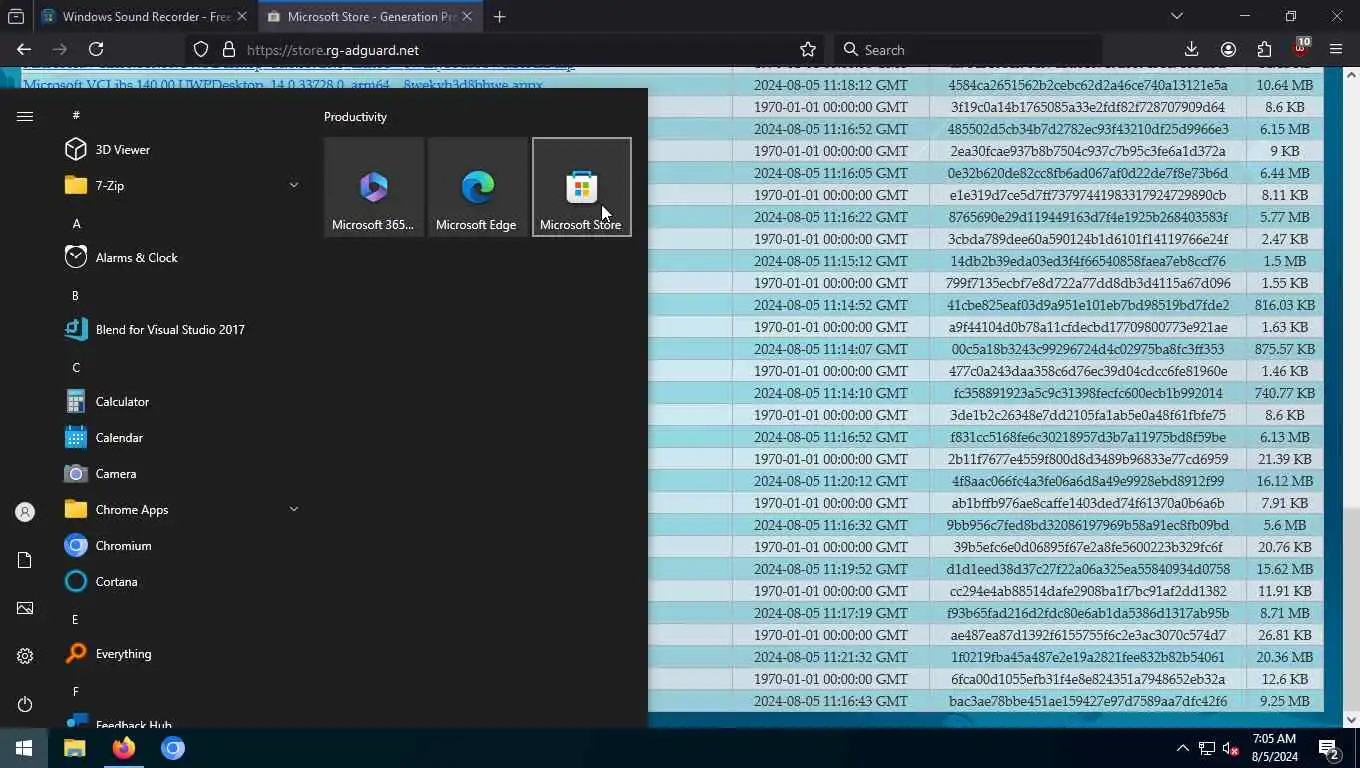Open site padlock security info
The image size is (1360, 768).
coord(229,49)
